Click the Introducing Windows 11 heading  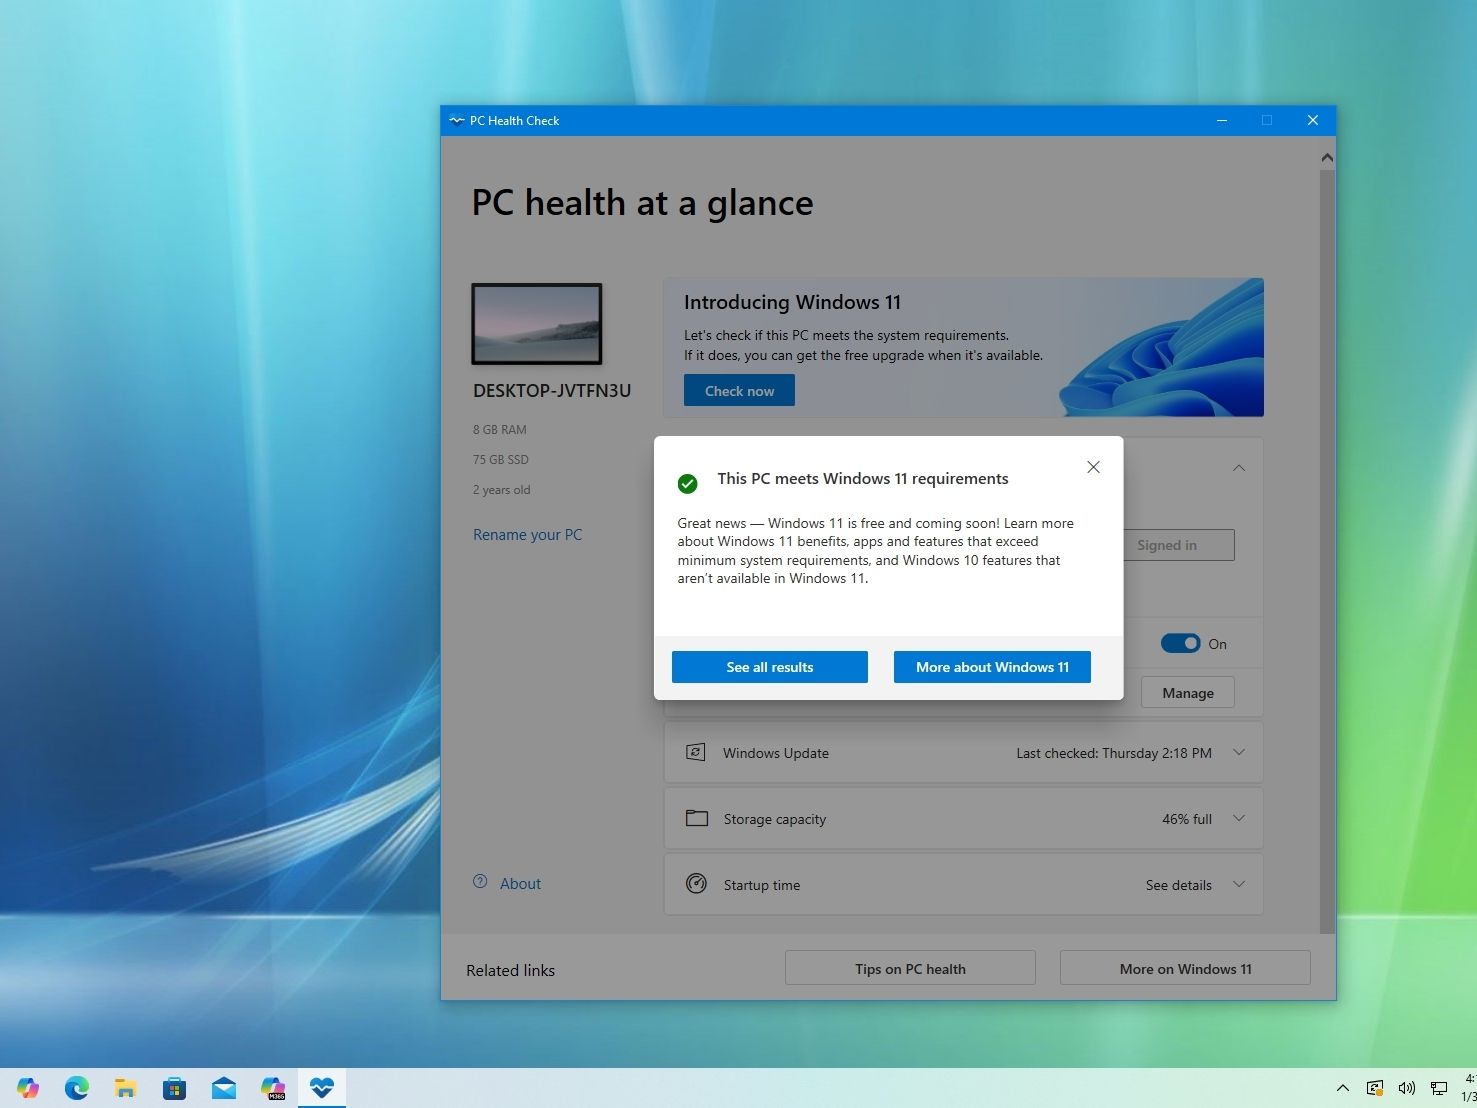(x=792, y=302)
